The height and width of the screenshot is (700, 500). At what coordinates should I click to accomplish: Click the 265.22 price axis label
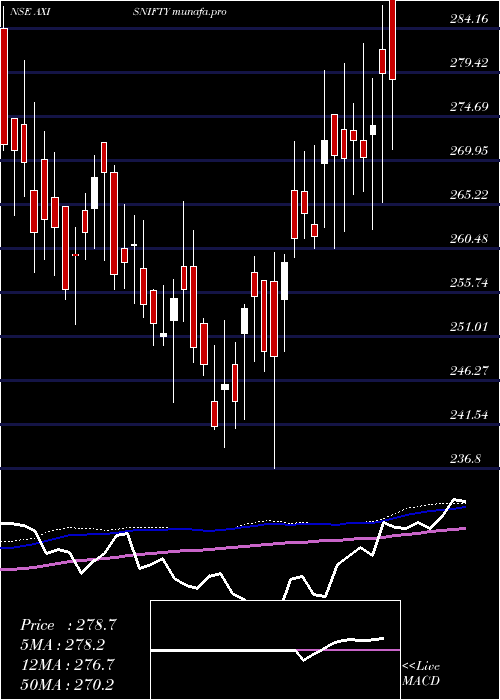pyautogui.click(x=469, y=195)
